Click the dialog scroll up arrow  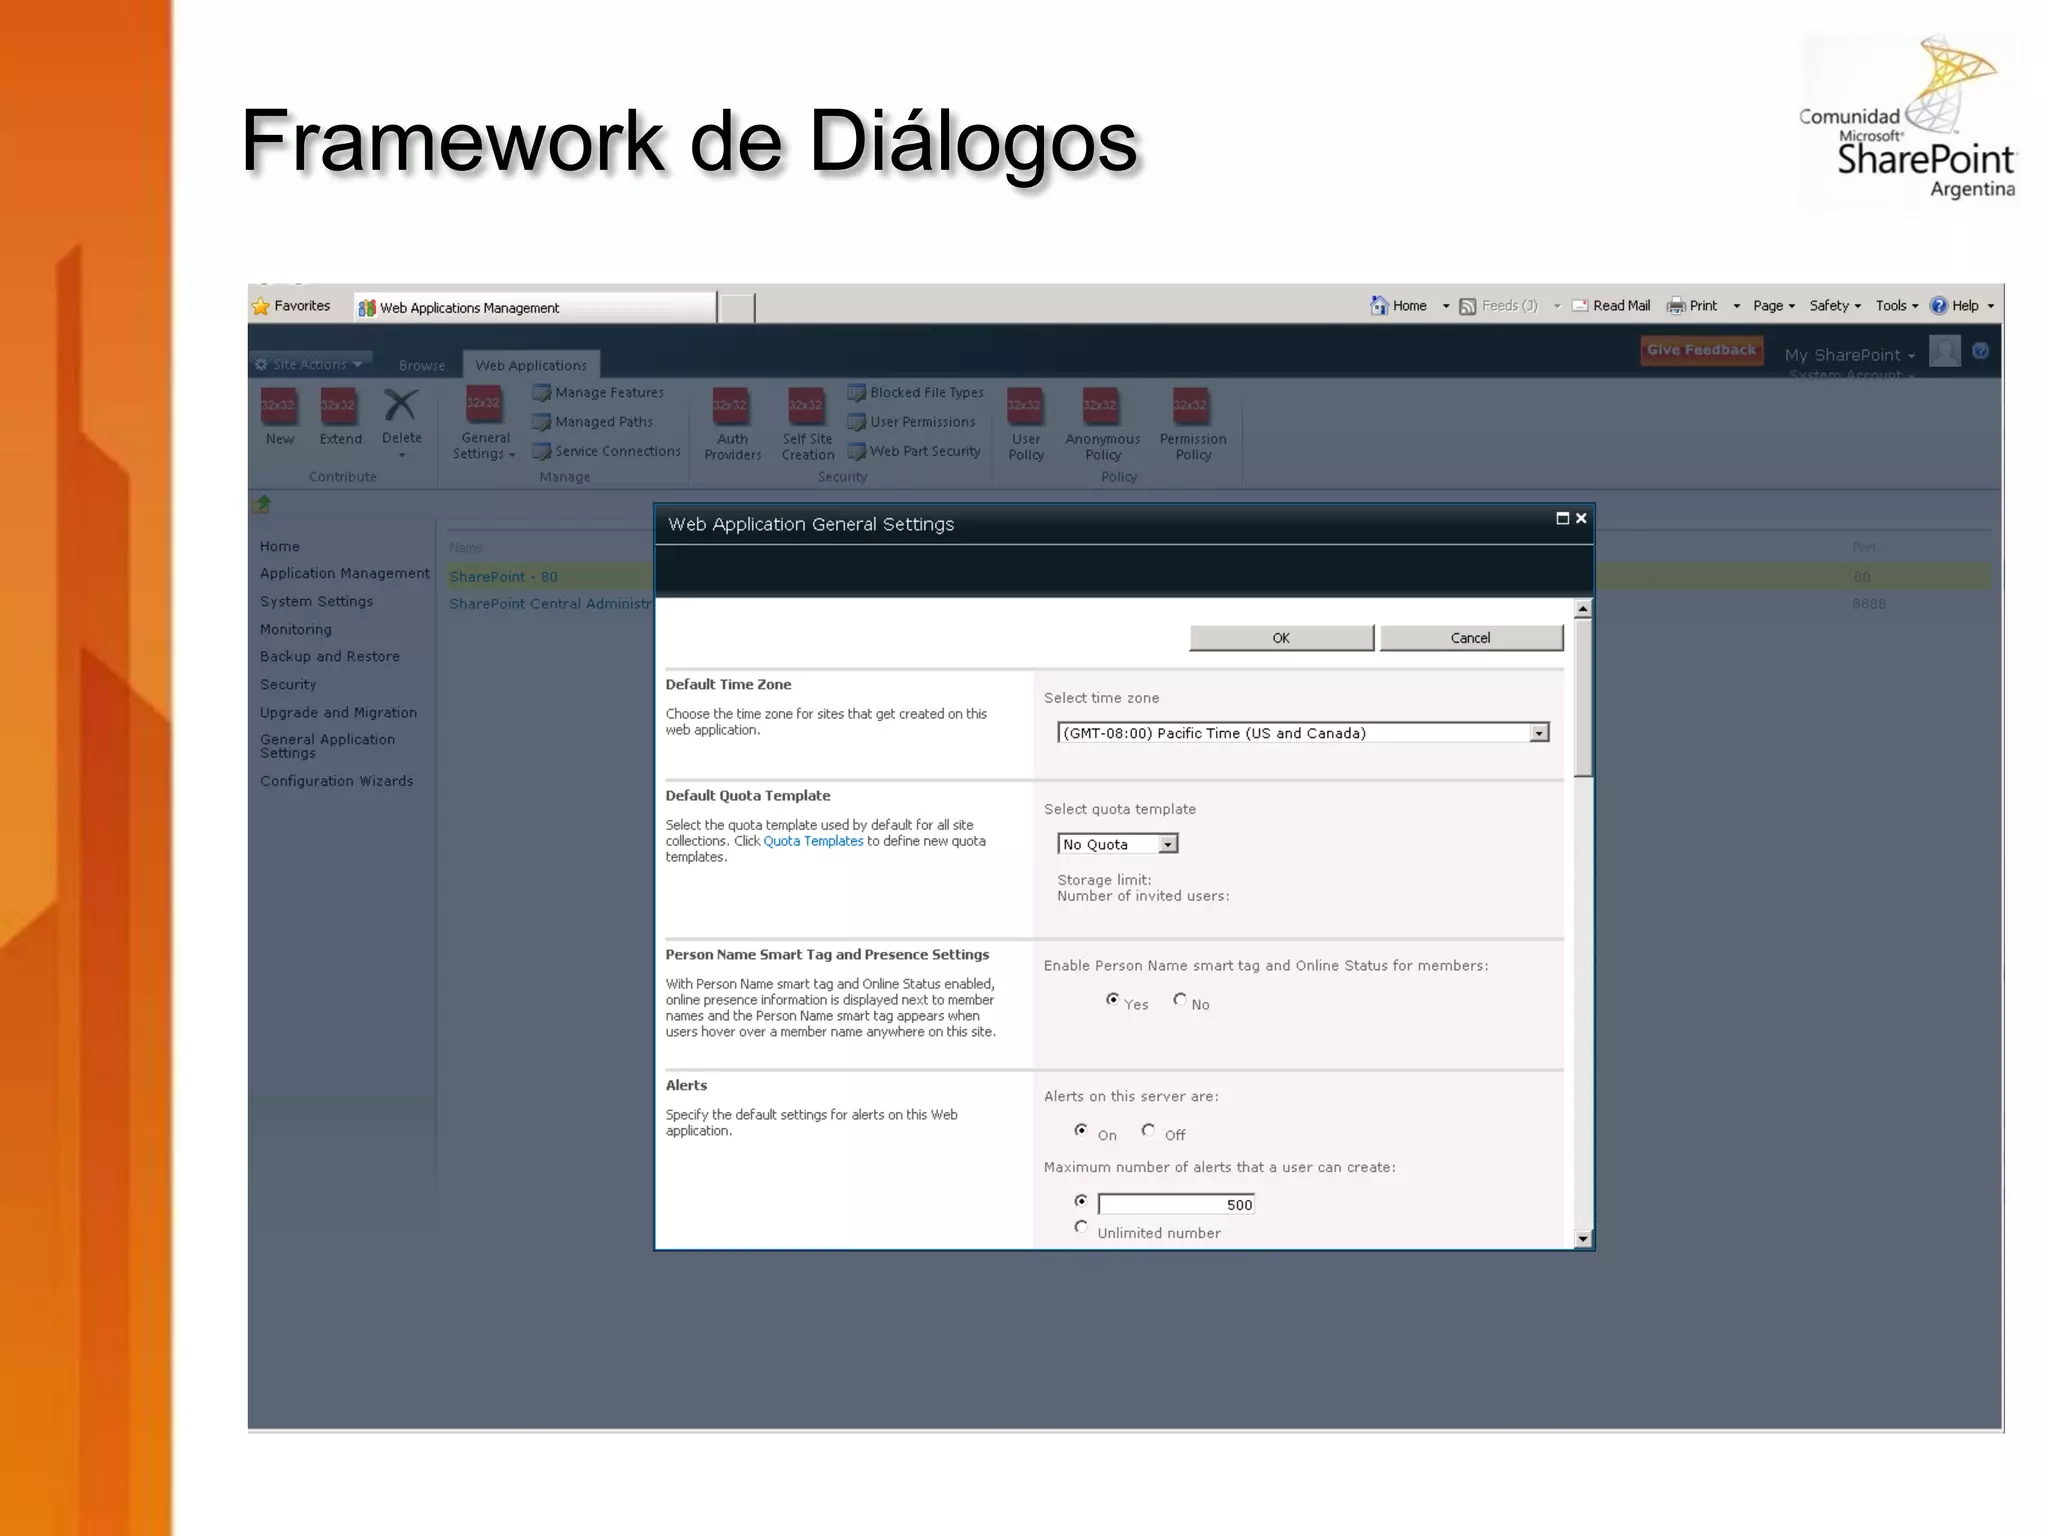1582,609
